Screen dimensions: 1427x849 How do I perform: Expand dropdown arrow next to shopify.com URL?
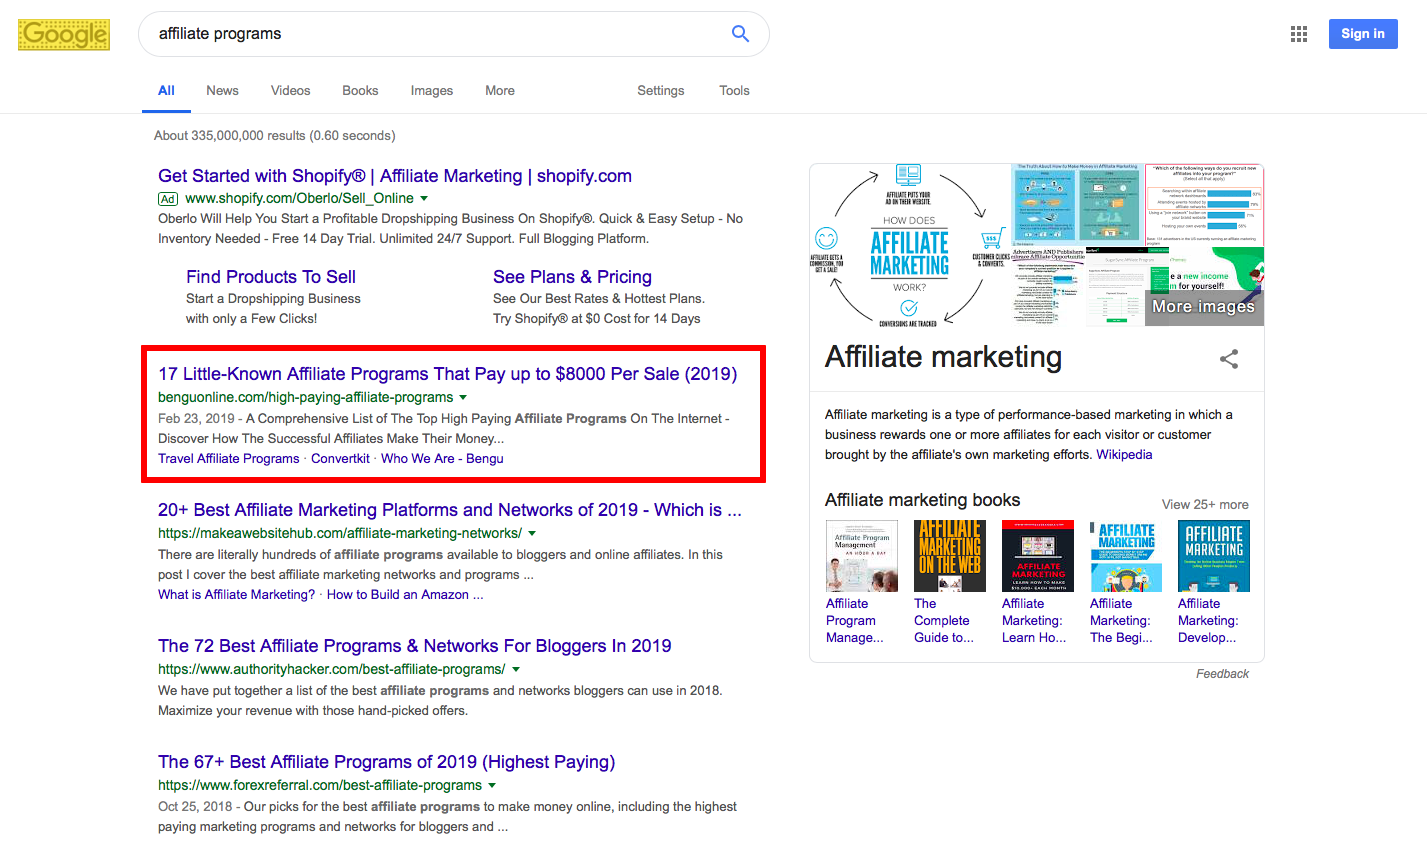pyautogui.click(x=424, y=199)
